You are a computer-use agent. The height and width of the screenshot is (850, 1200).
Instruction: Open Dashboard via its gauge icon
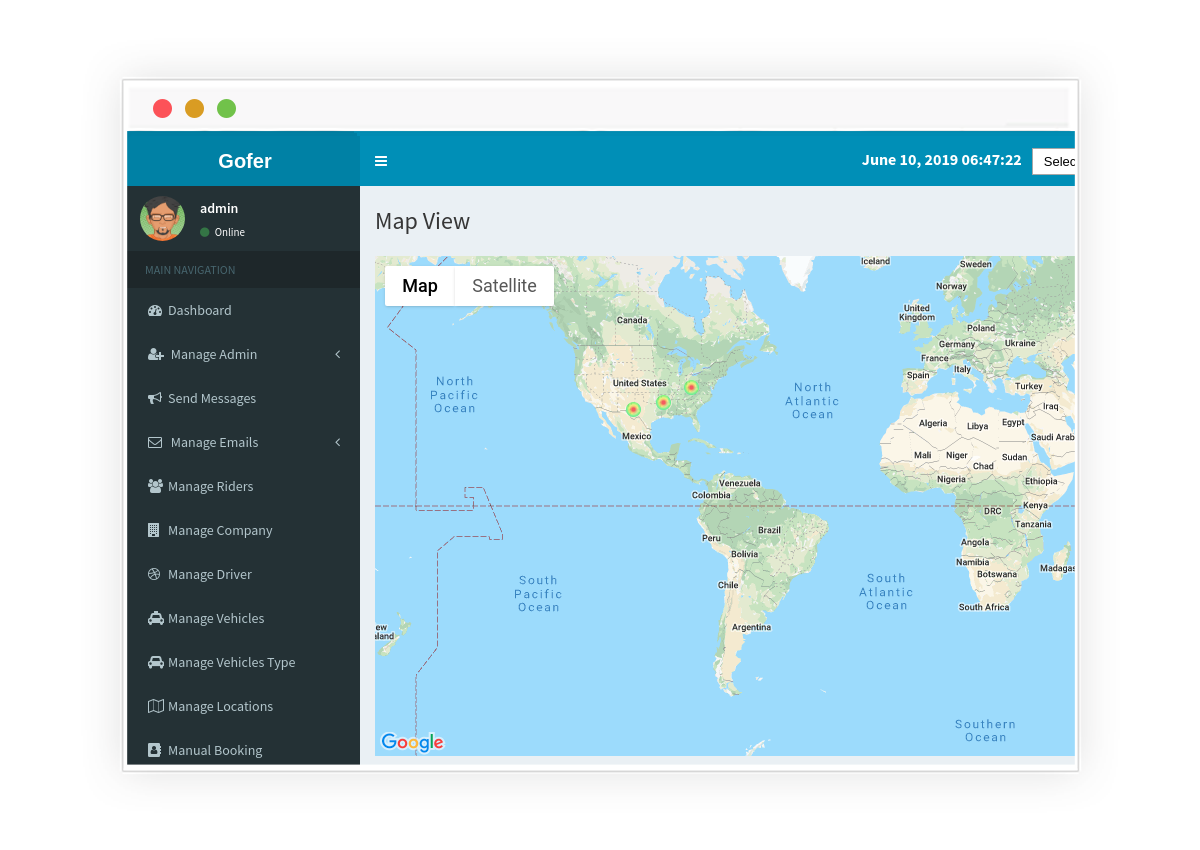(x=155, y=310)
